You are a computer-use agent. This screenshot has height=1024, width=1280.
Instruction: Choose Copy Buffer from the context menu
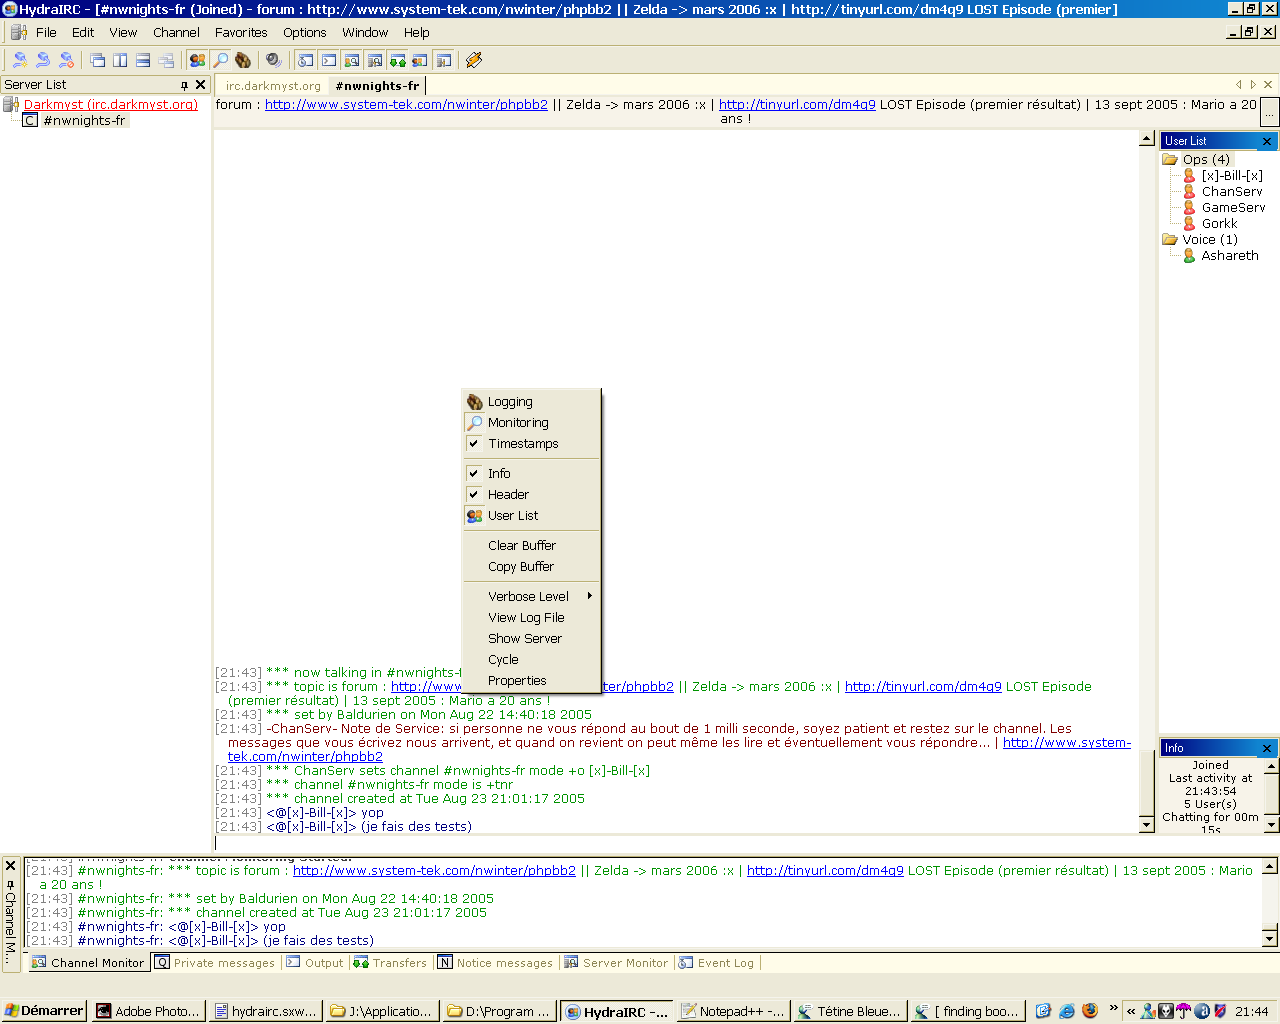click(x=532, y=567)
